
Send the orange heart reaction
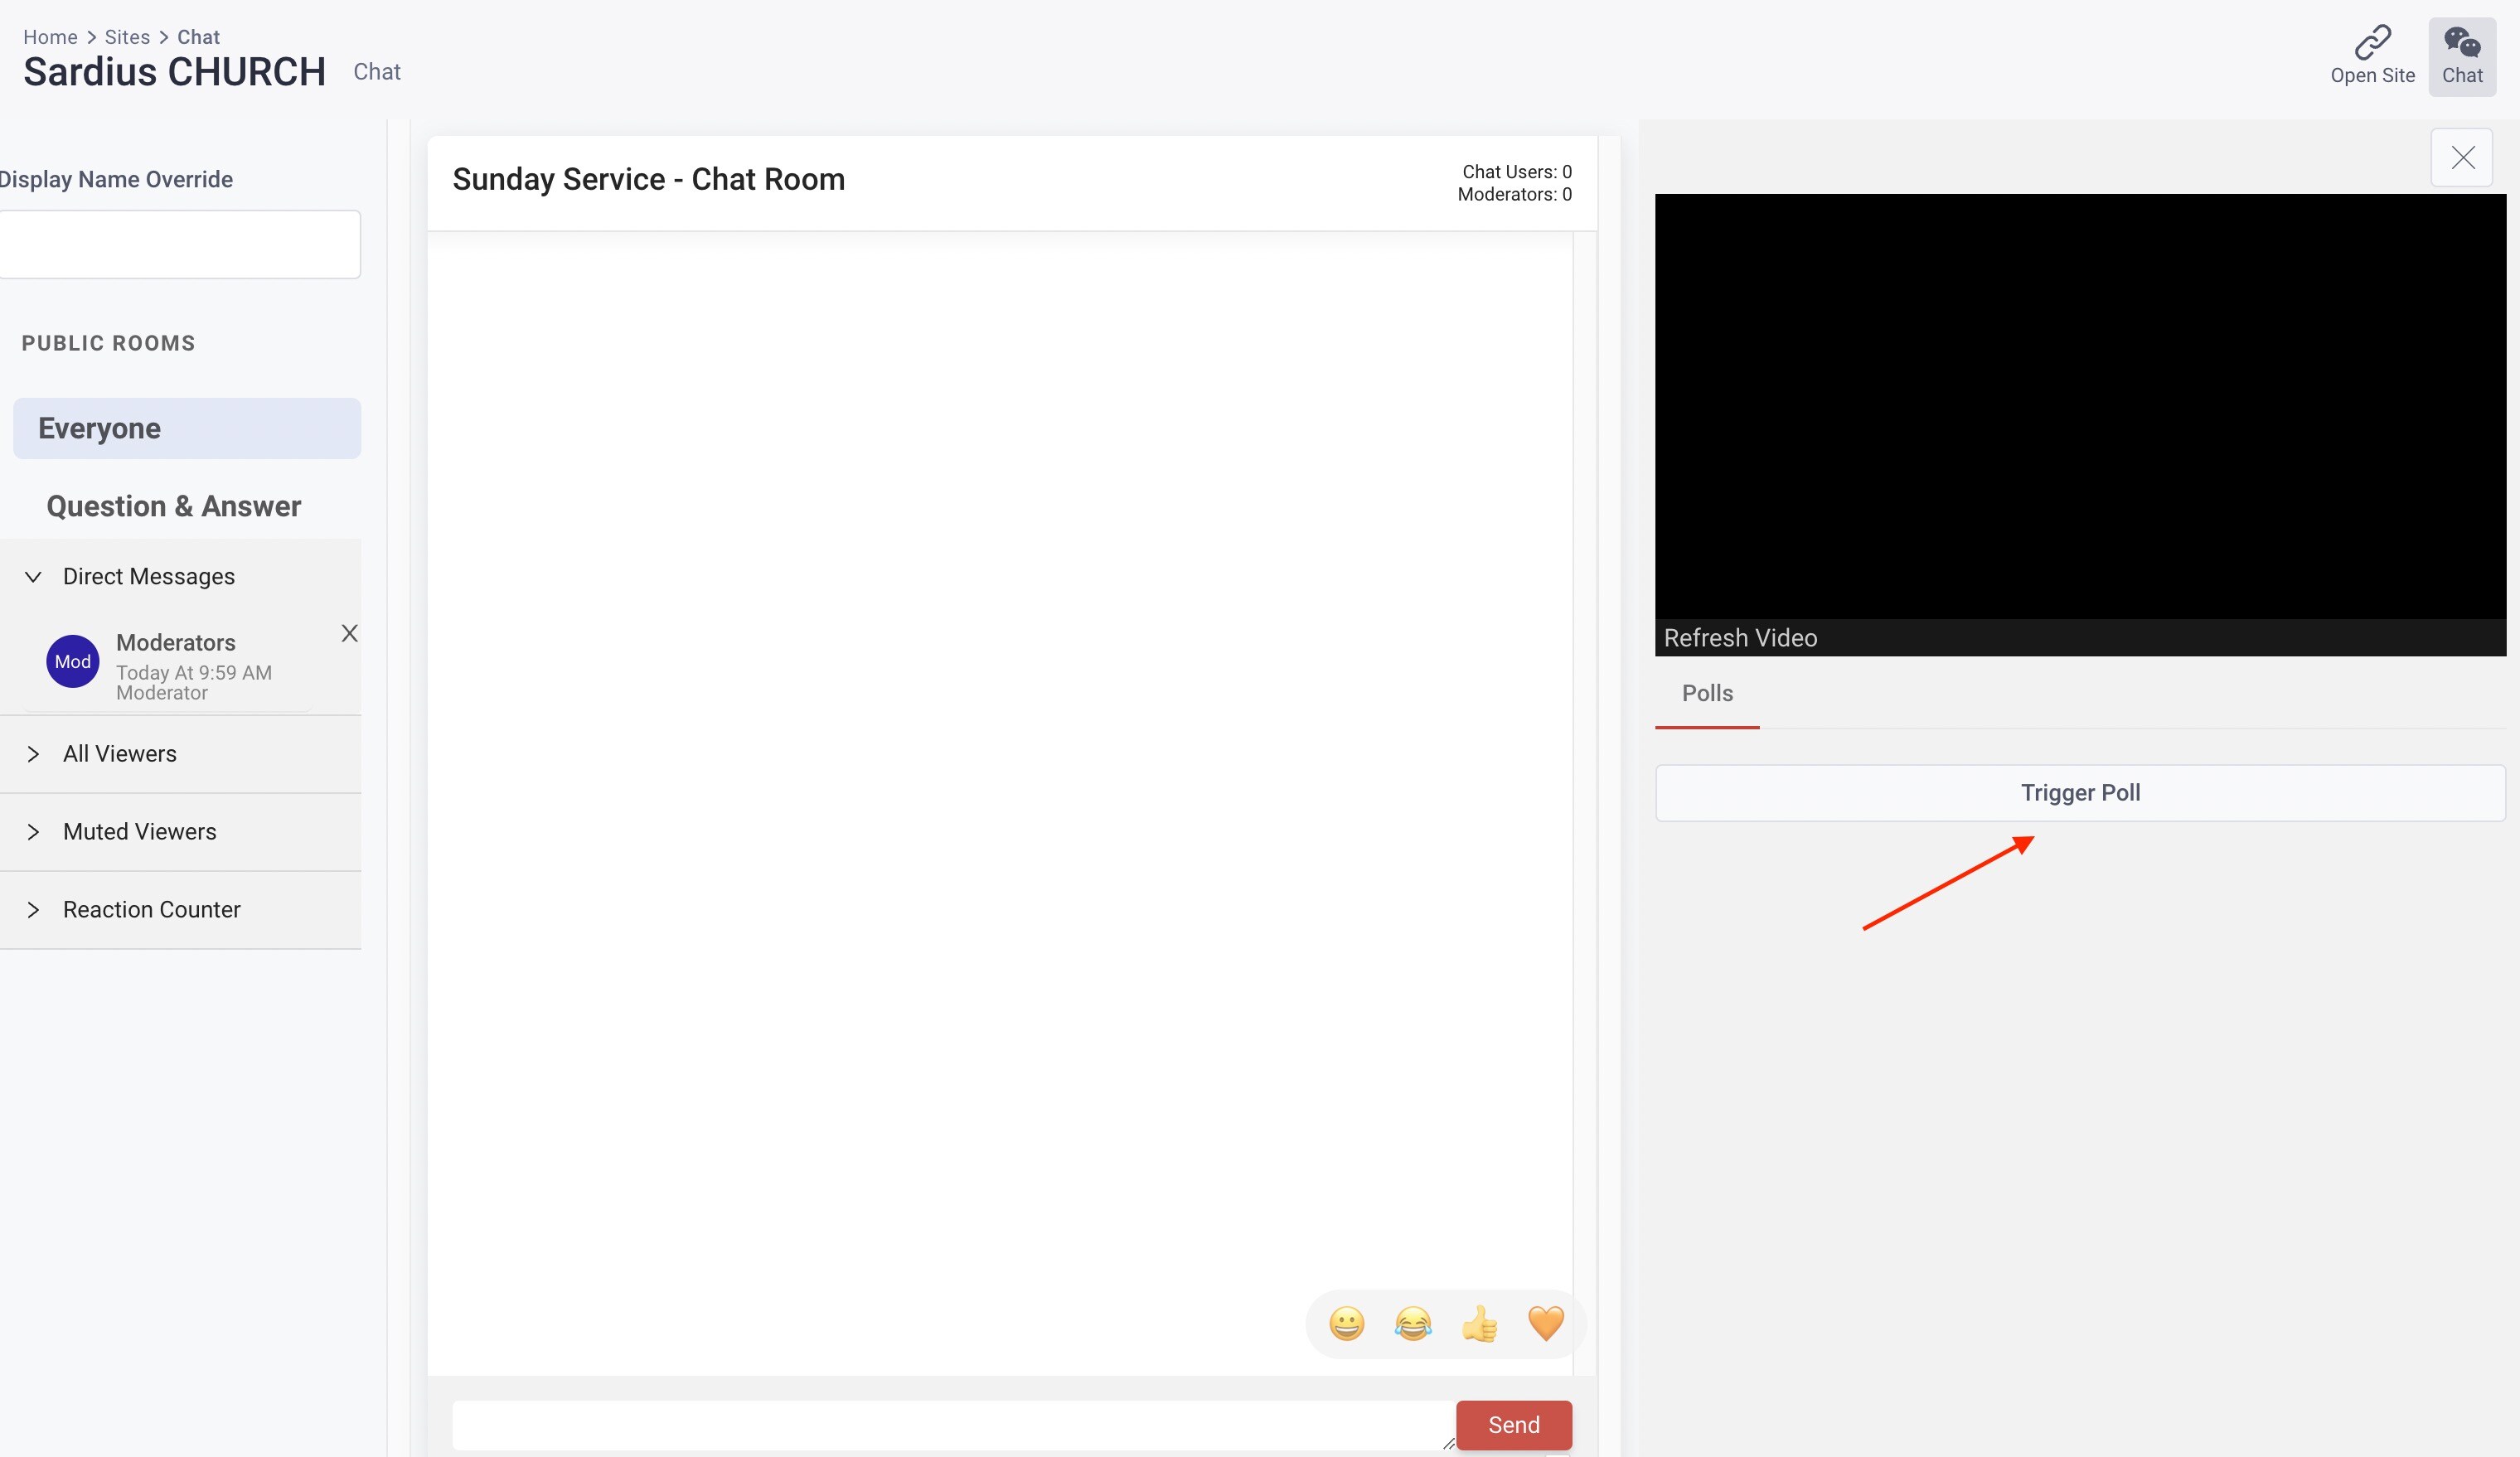[1545, 1323]
